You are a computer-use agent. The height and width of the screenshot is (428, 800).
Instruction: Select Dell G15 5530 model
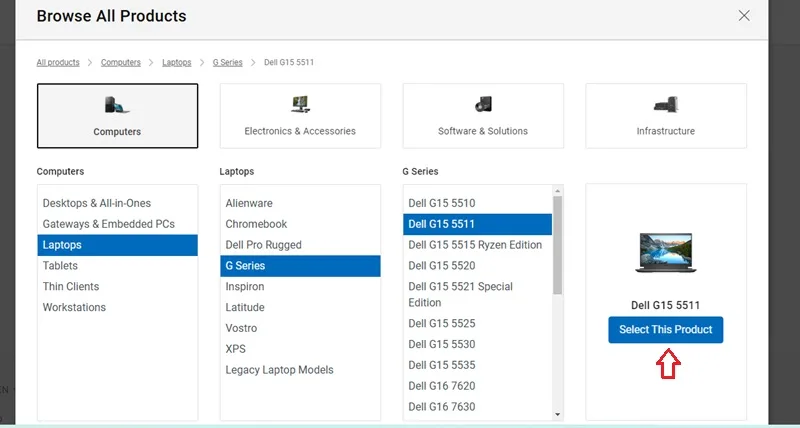pyautogui.click(x=478, y=344)
